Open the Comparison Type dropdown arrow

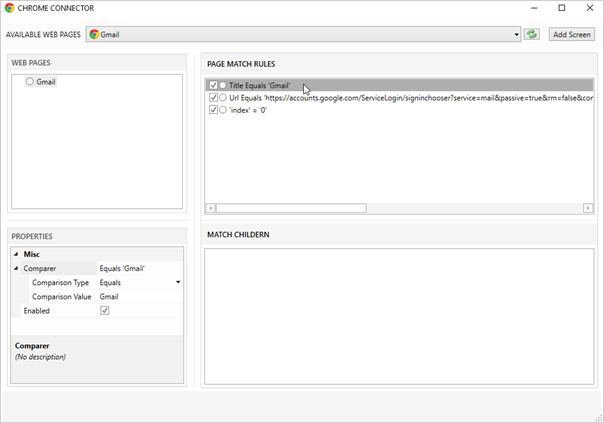point(178,282)
